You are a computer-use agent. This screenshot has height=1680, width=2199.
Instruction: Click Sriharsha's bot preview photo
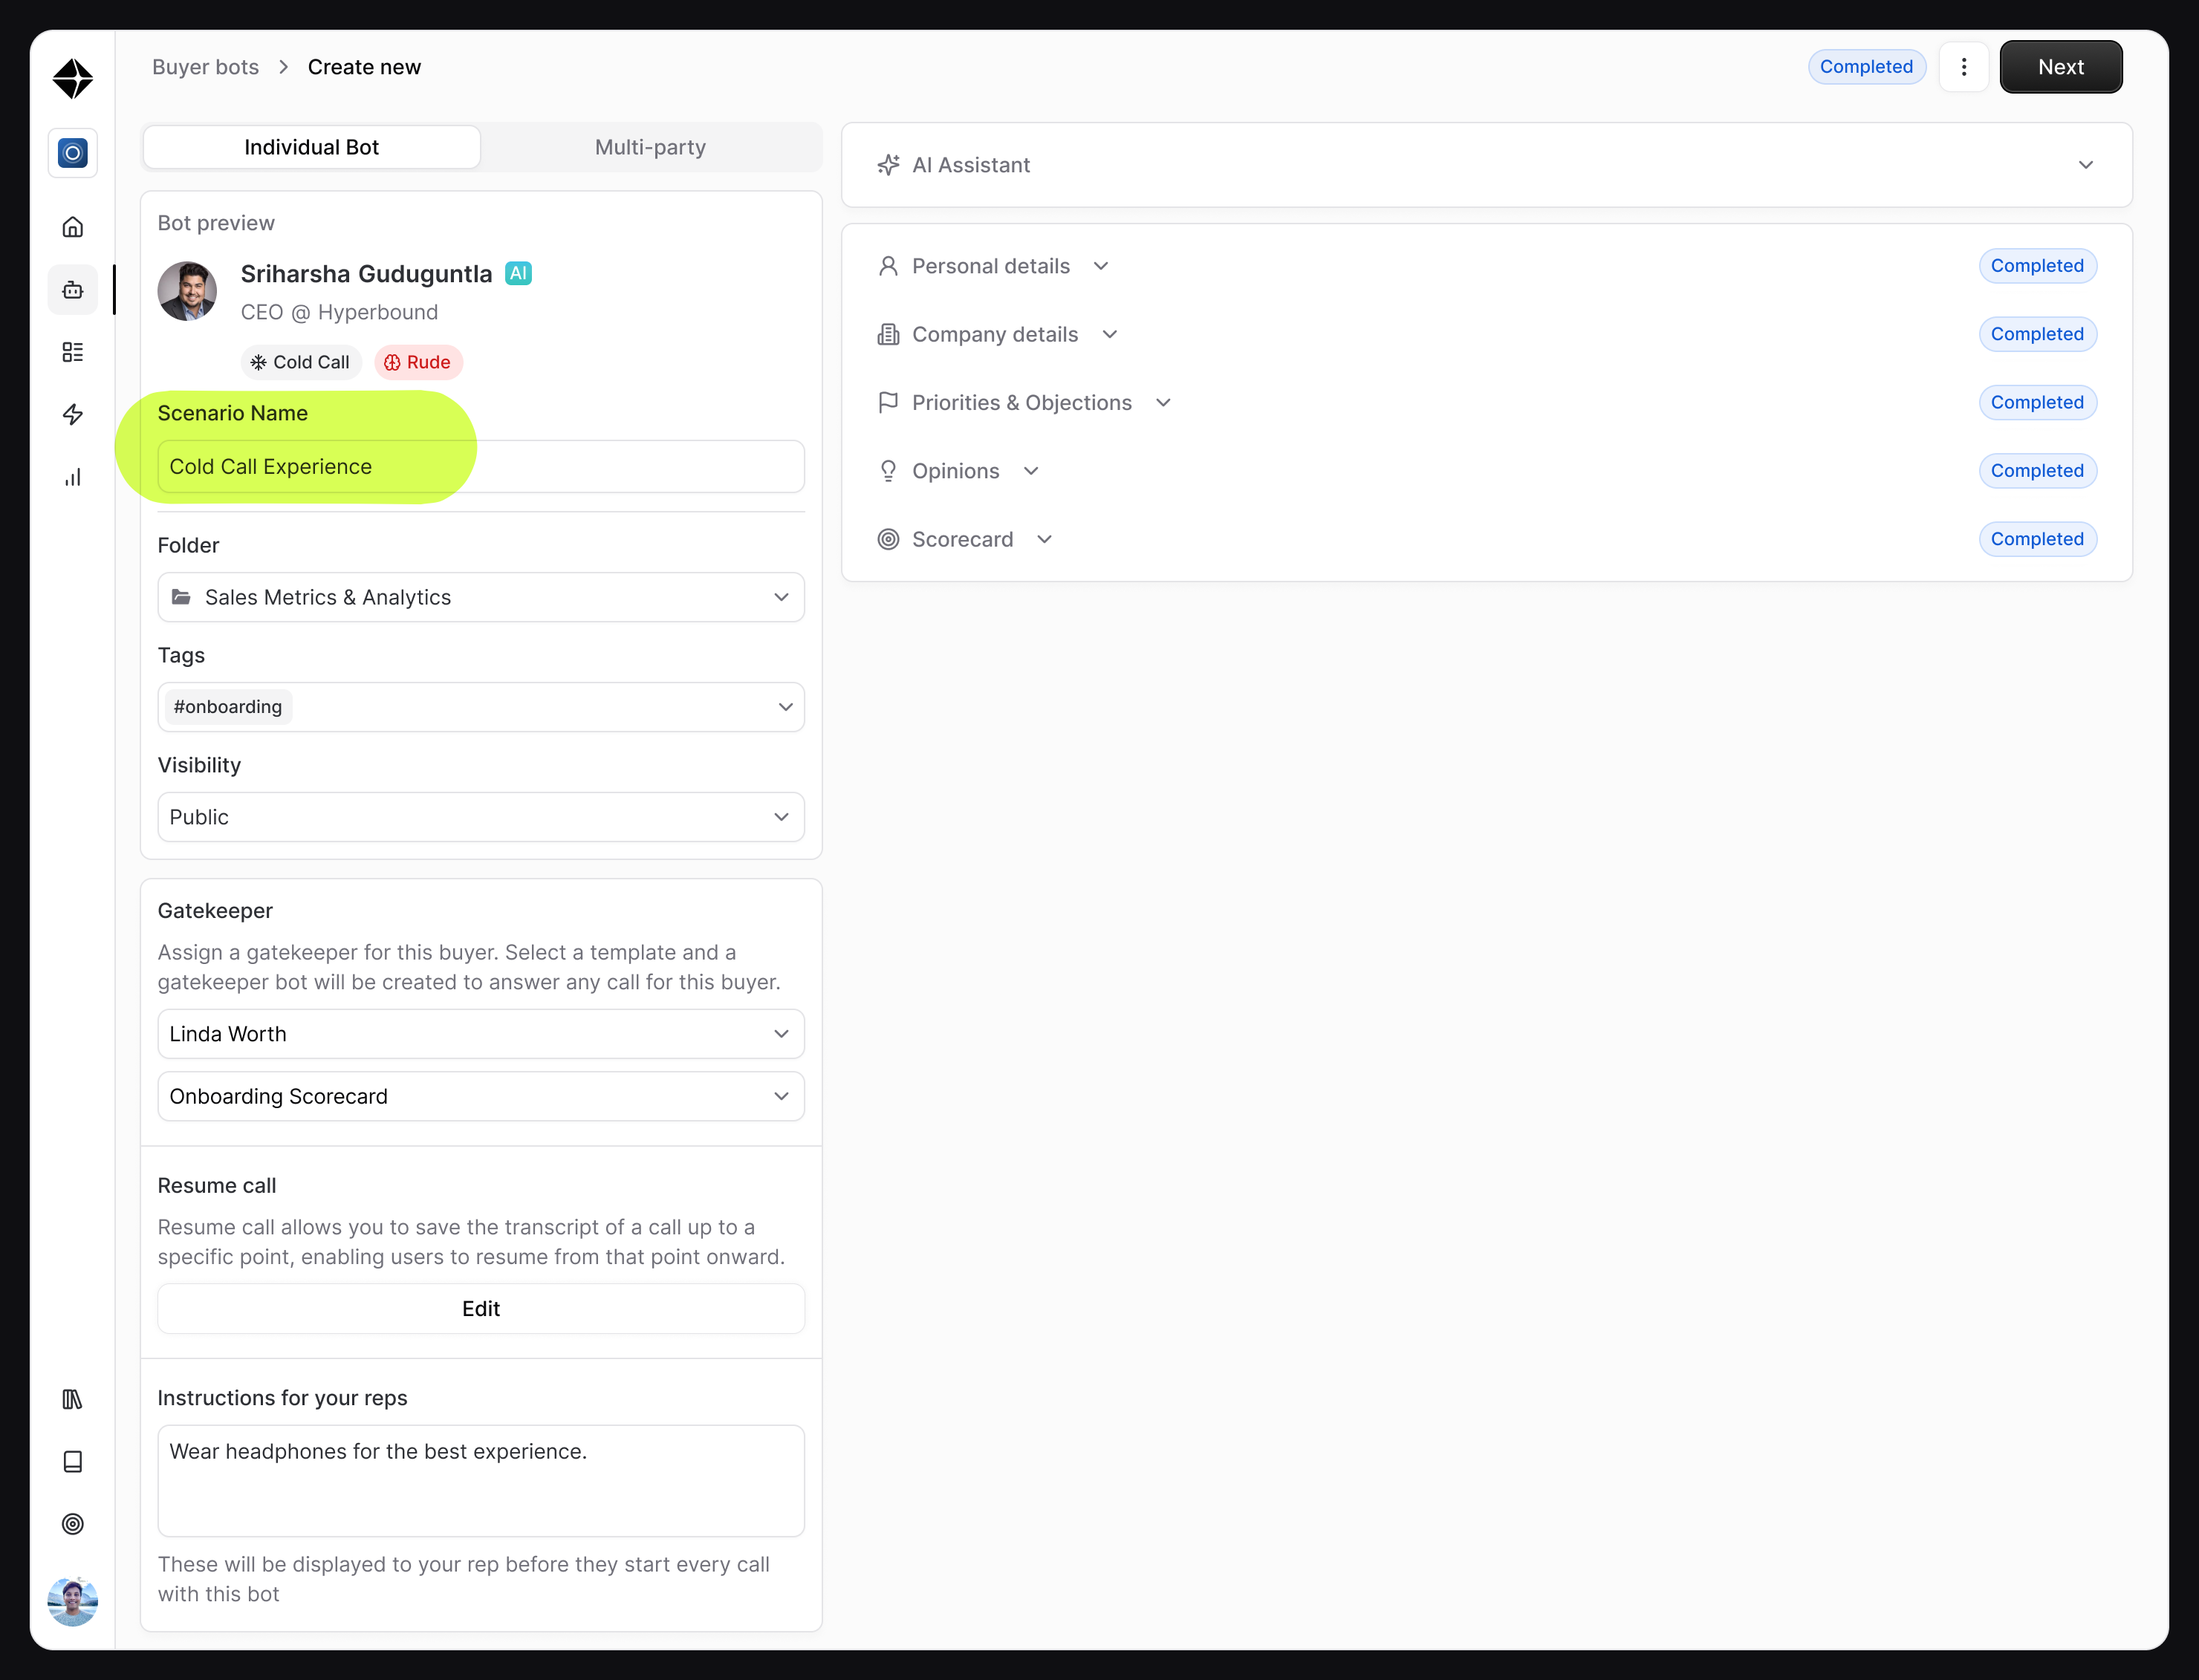(x=187, y=291)
